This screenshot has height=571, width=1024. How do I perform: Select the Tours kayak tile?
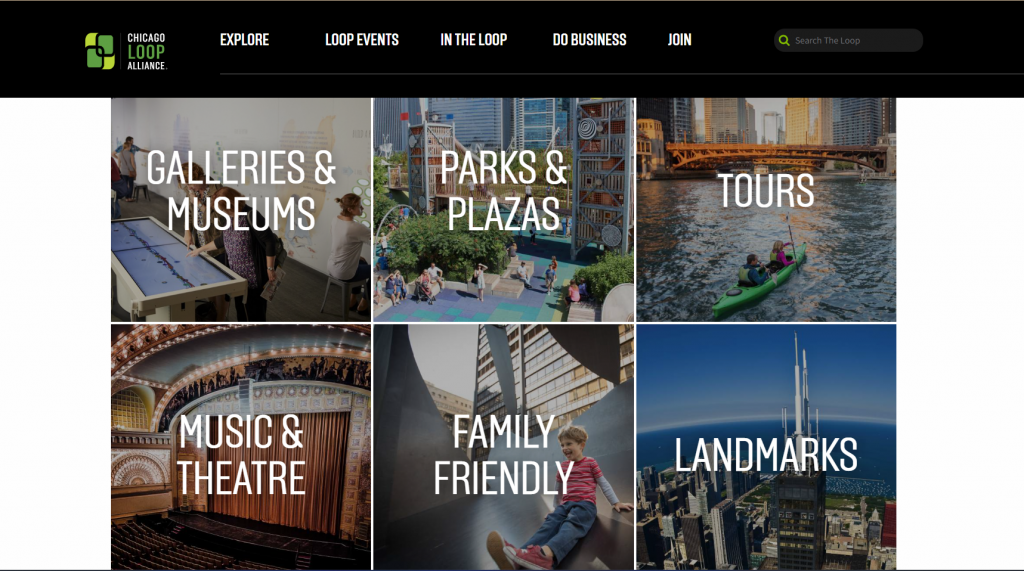[x=766, y=210]
